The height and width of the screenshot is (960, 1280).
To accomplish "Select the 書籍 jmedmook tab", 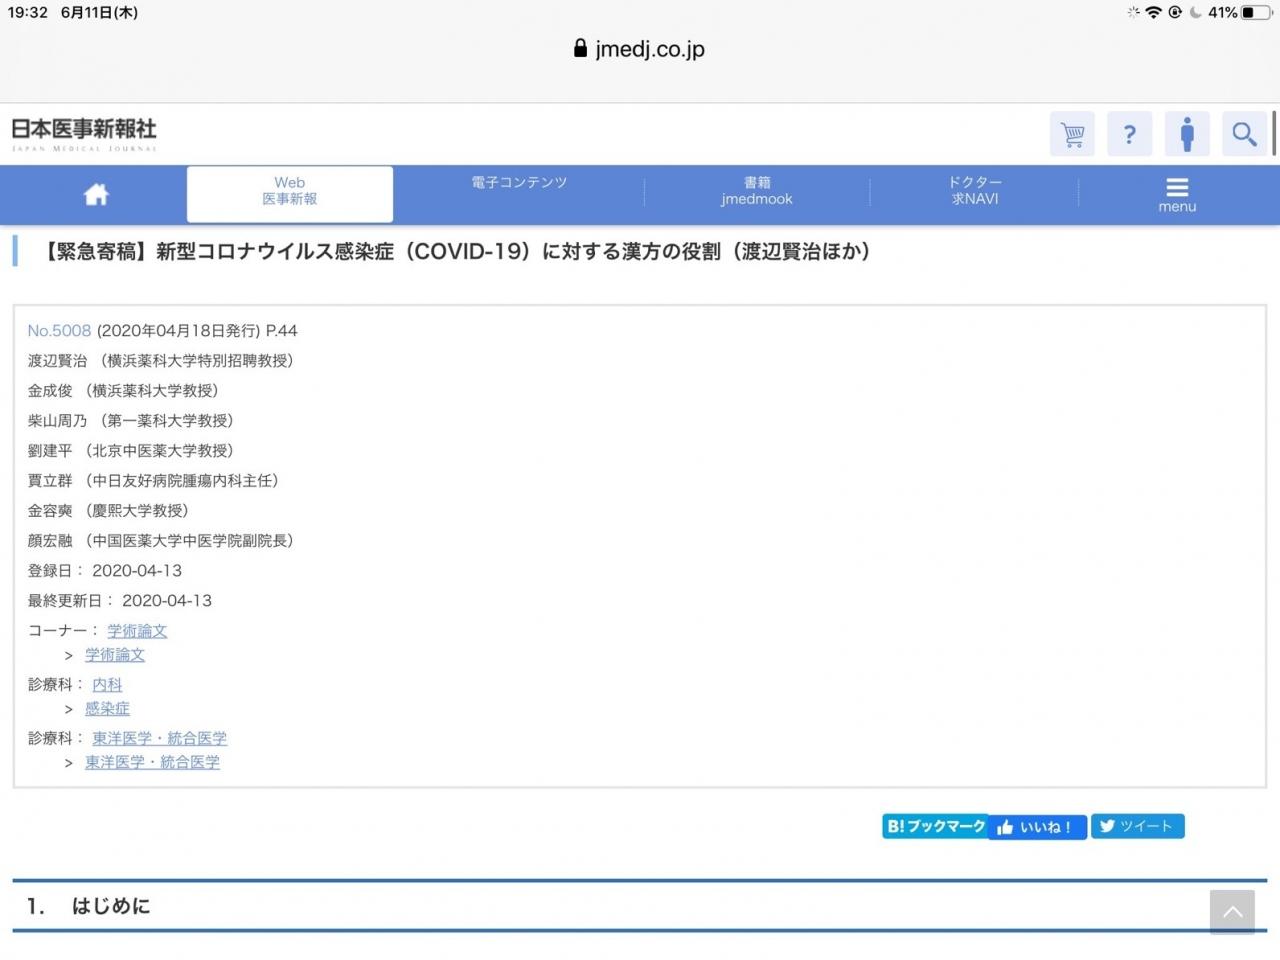I will (x=757, y=191).
